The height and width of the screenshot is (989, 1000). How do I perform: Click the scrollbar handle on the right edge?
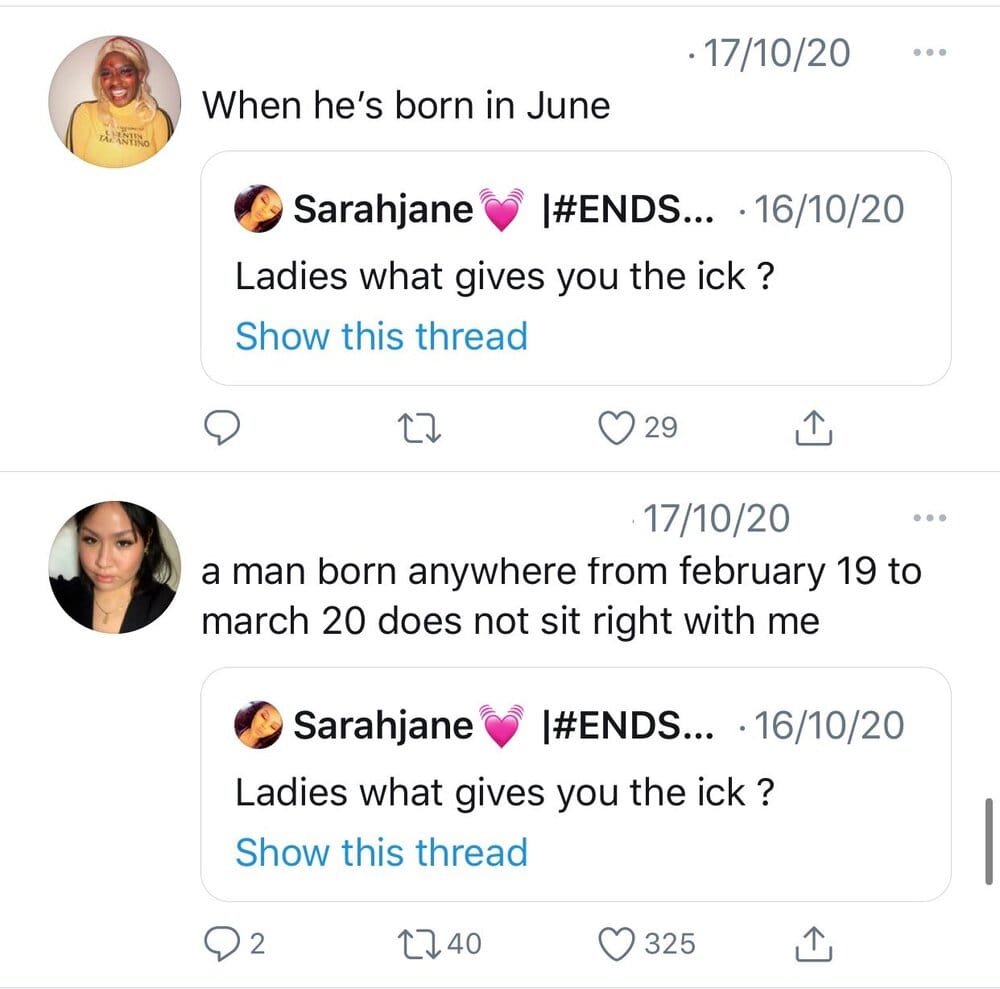coord(989,841)
